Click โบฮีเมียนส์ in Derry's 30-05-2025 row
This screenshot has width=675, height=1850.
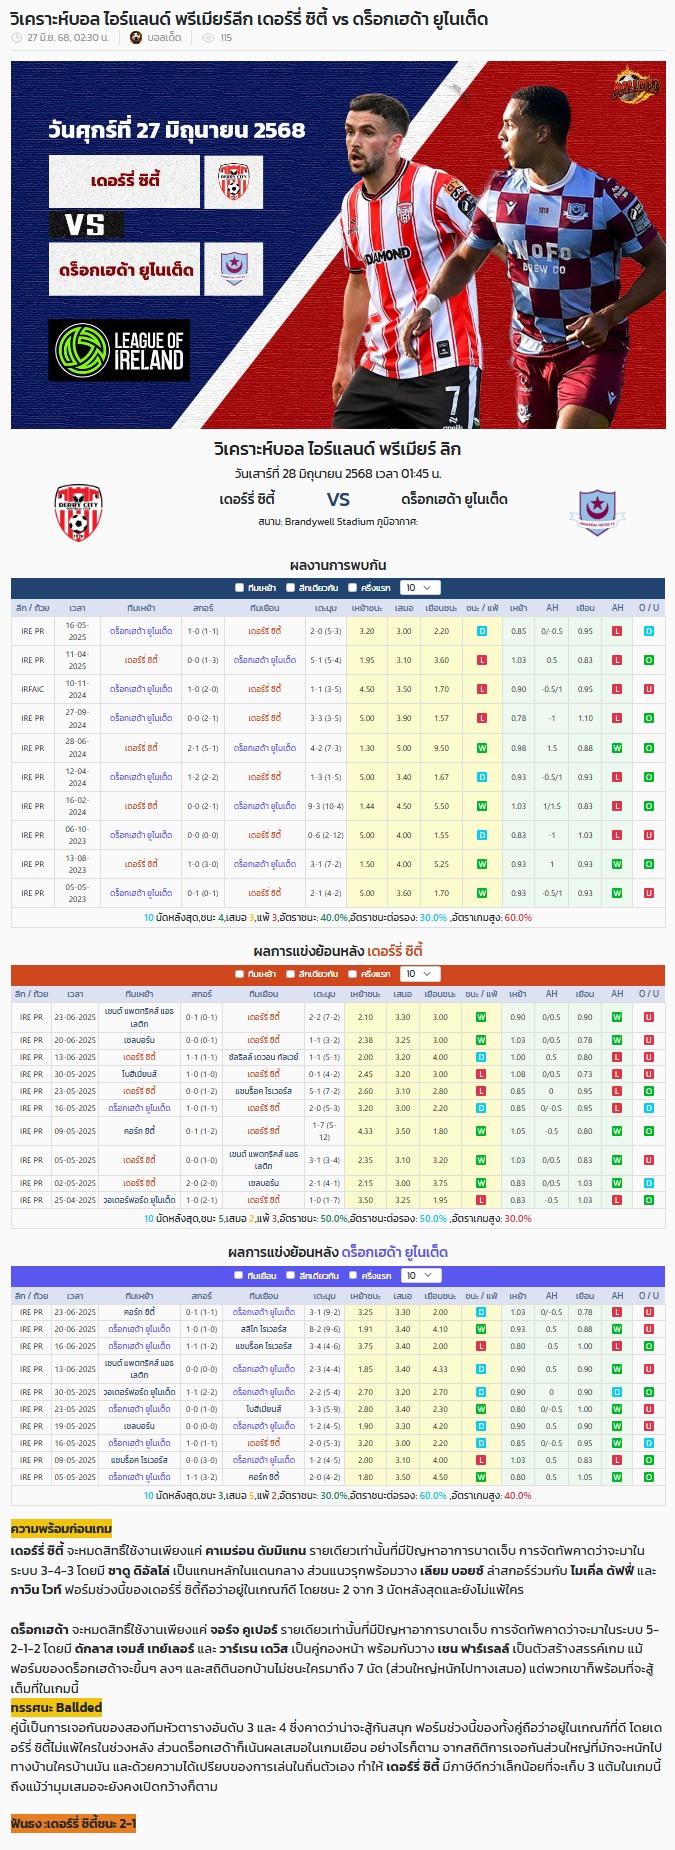[x=139, y=1074]
